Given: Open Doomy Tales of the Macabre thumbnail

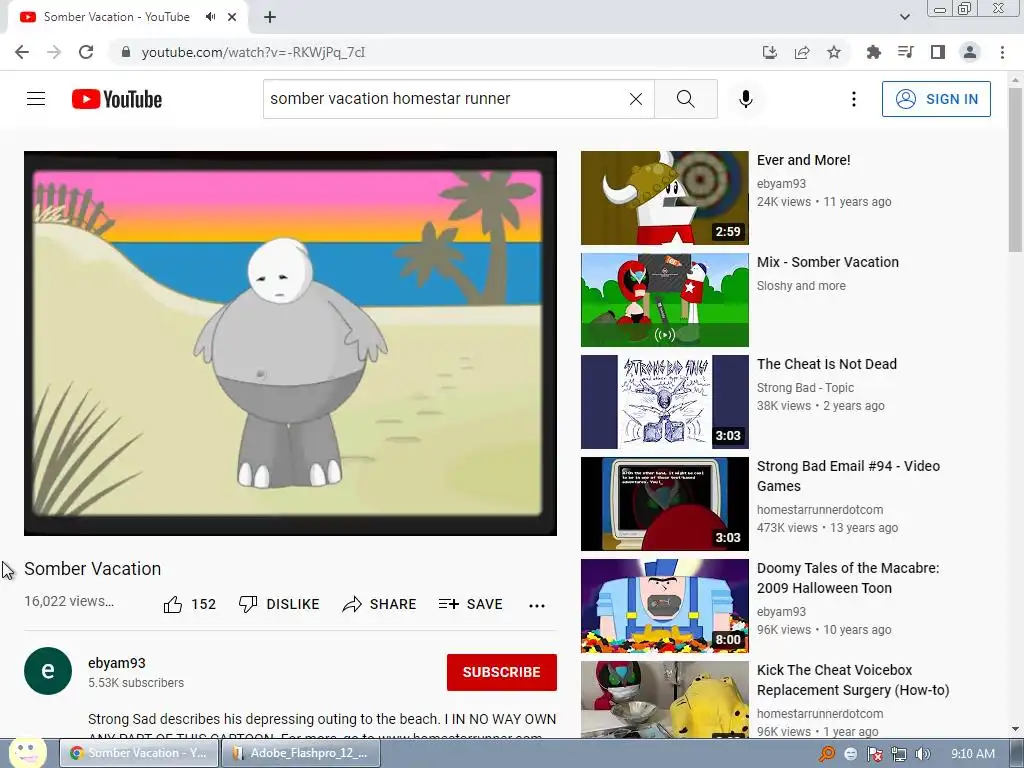Looking at the screenshot, I should click(x=665, y=605).
